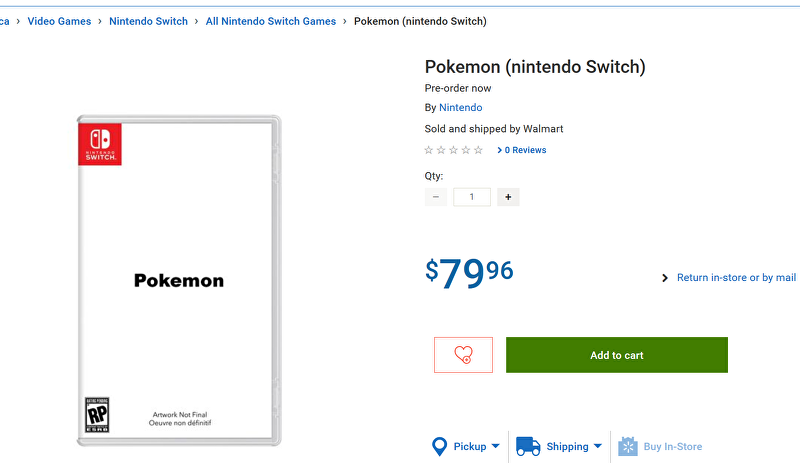
Task: Click the Buy In-Store icon
Action: 628,446
